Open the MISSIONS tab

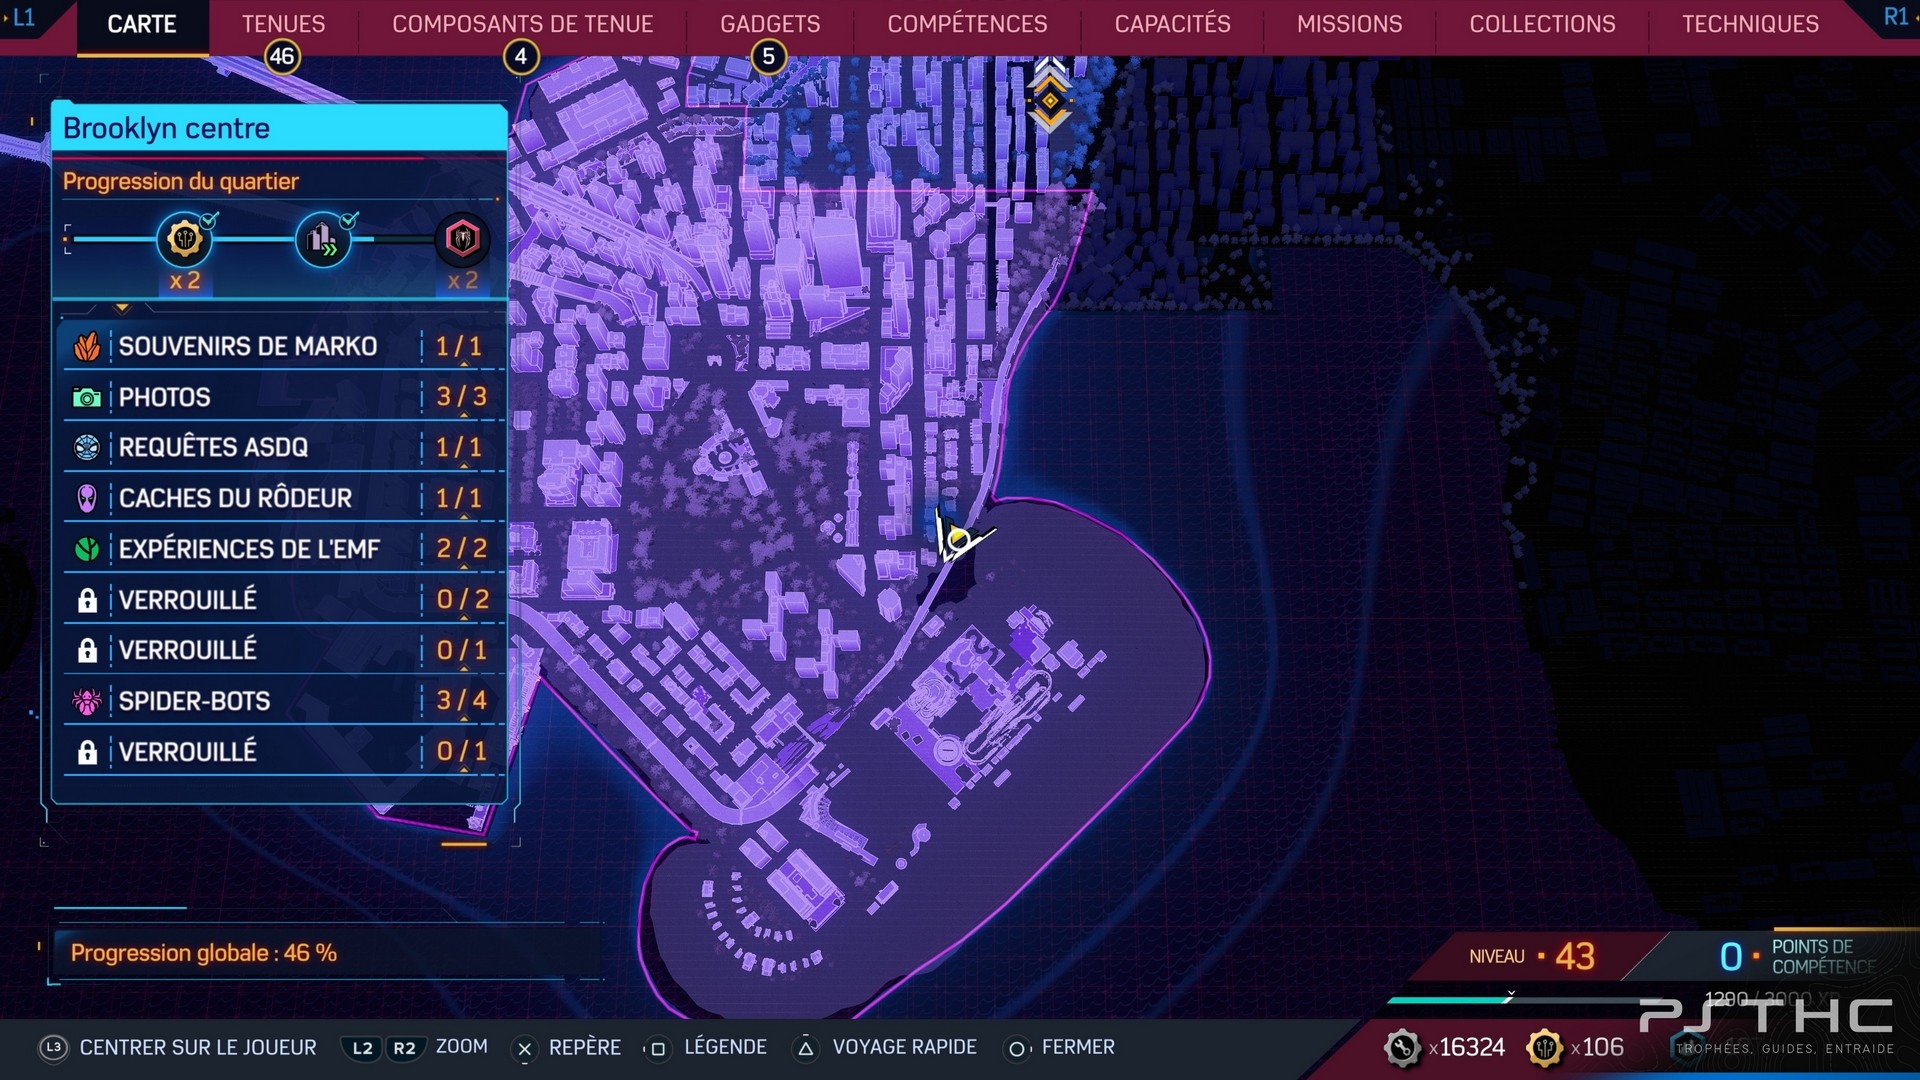(1349, 24)
